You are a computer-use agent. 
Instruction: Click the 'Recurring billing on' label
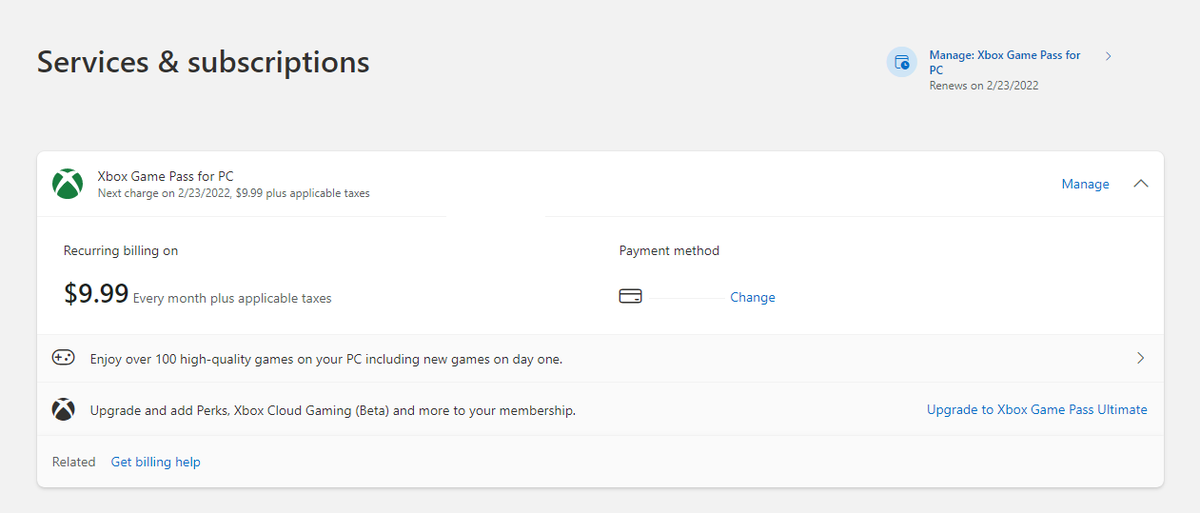(x=121, y=251)
